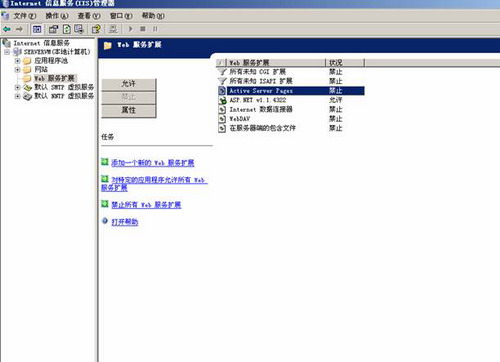Click 添加一个新的 Web 服务扩展 link
Screen dimensions: 500x362
coord(153,163)
